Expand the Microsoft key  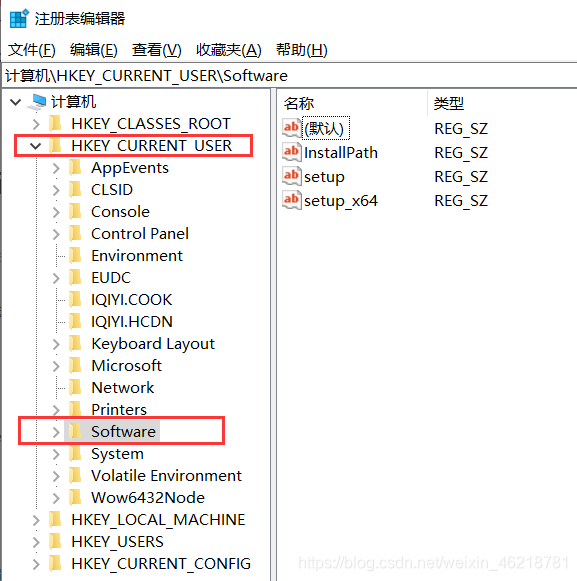[56, 366]
